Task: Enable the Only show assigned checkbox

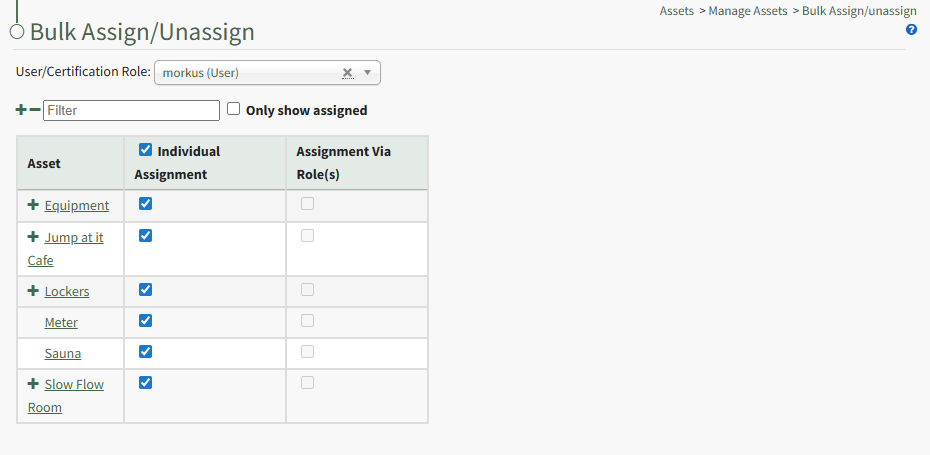Action: click(234, 109)
